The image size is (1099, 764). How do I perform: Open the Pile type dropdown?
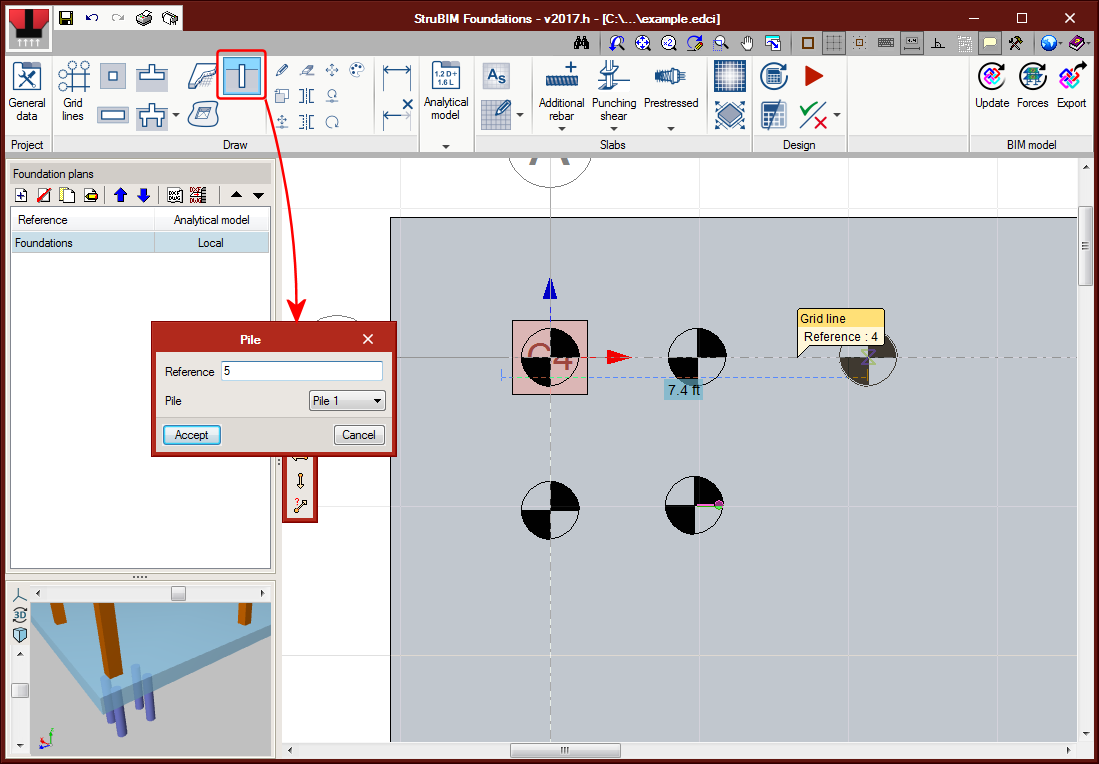pos(347,401)
